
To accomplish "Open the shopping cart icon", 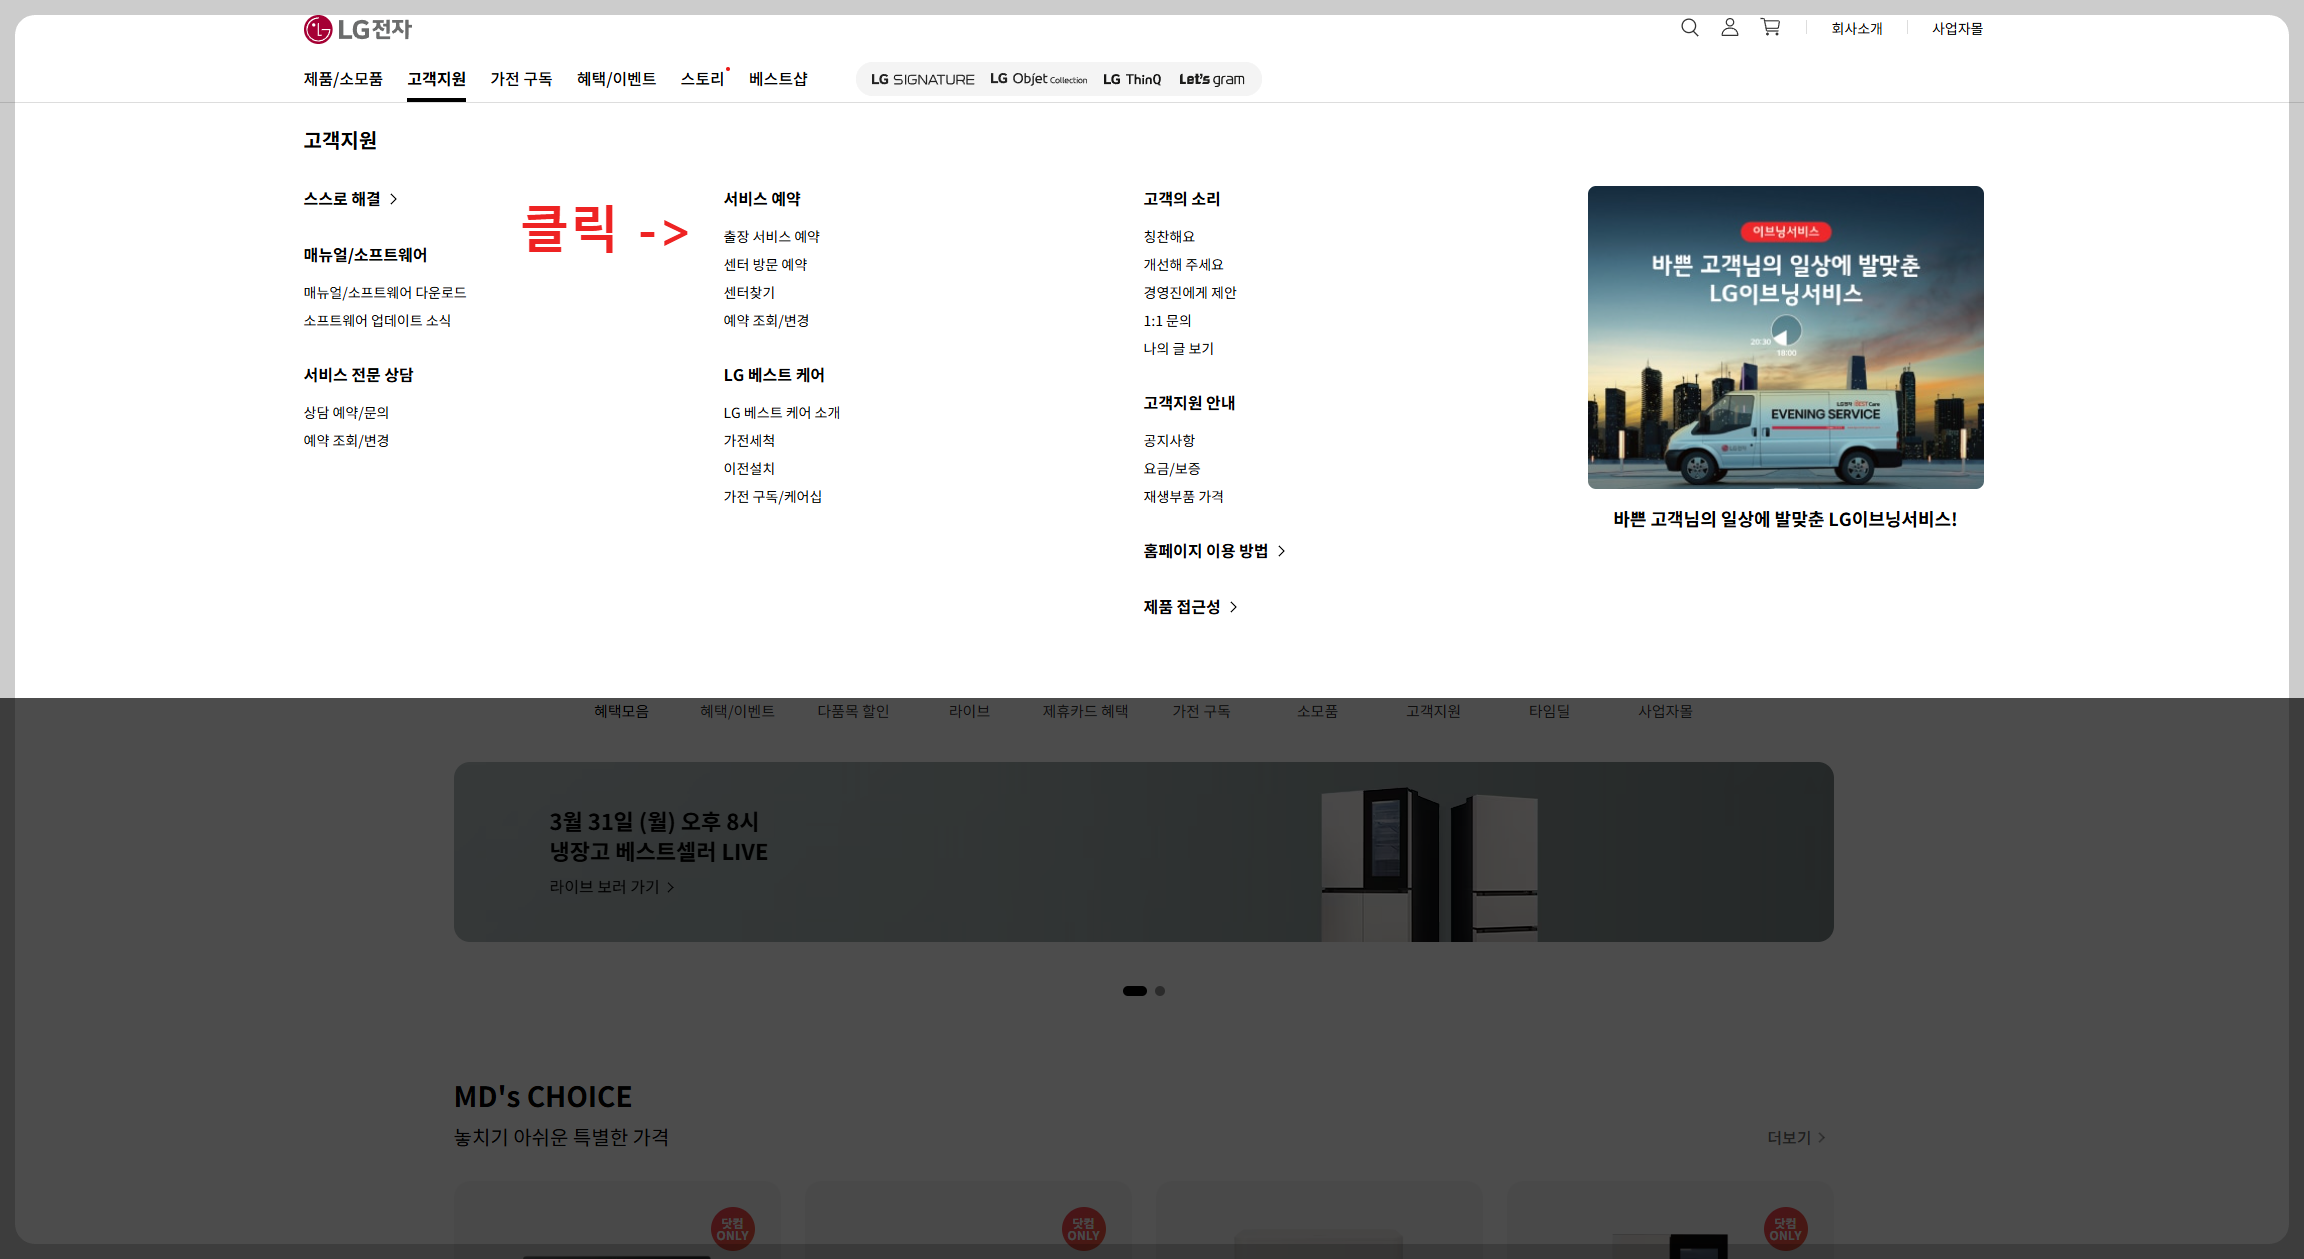I will click(x=1770, y=28).
